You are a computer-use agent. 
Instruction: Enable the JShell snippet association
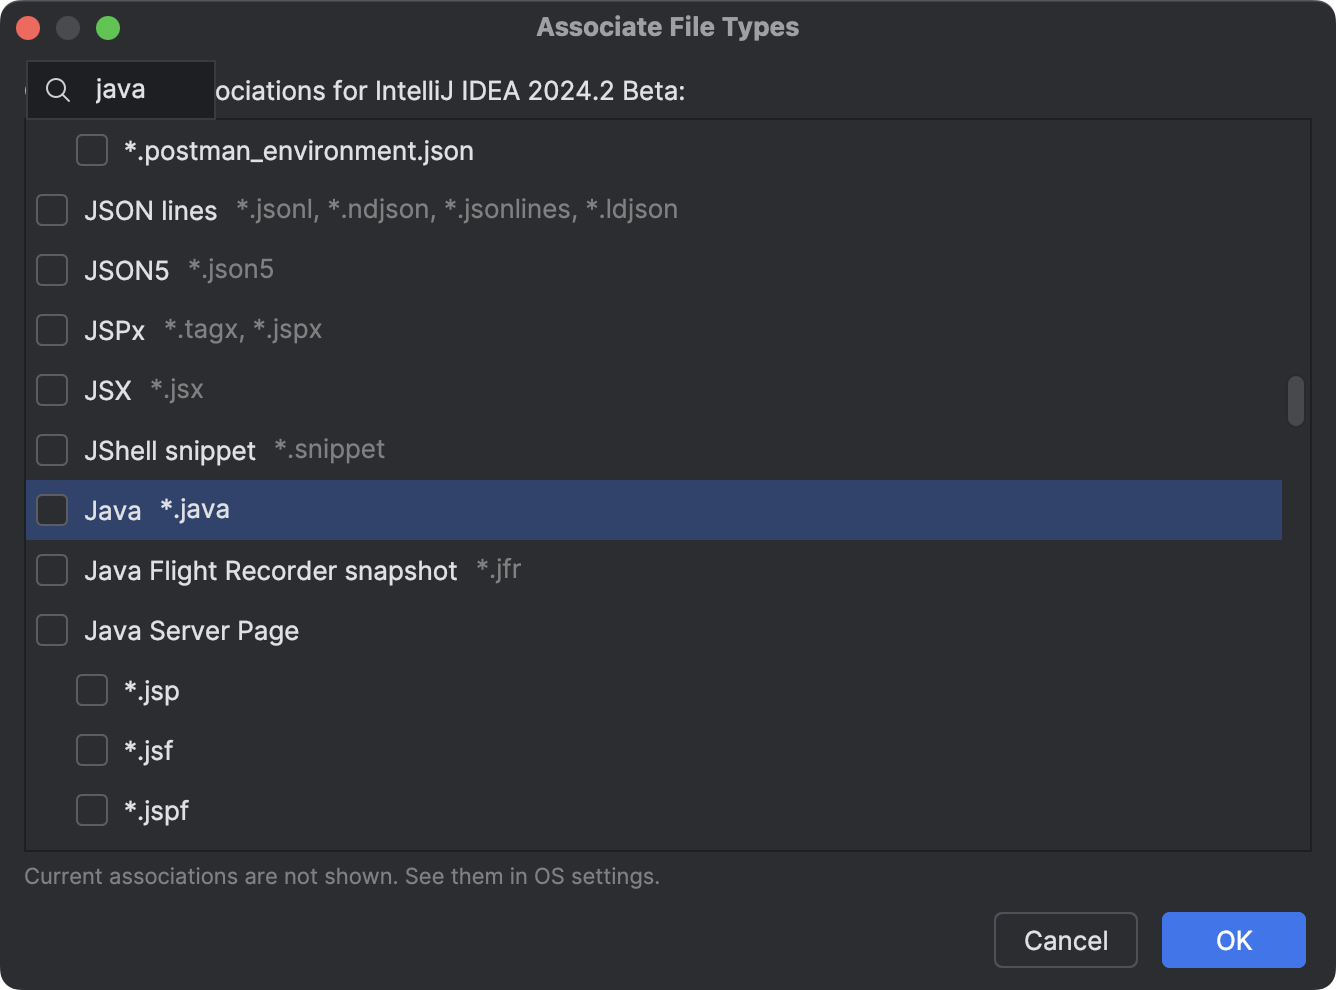(51, 450)
